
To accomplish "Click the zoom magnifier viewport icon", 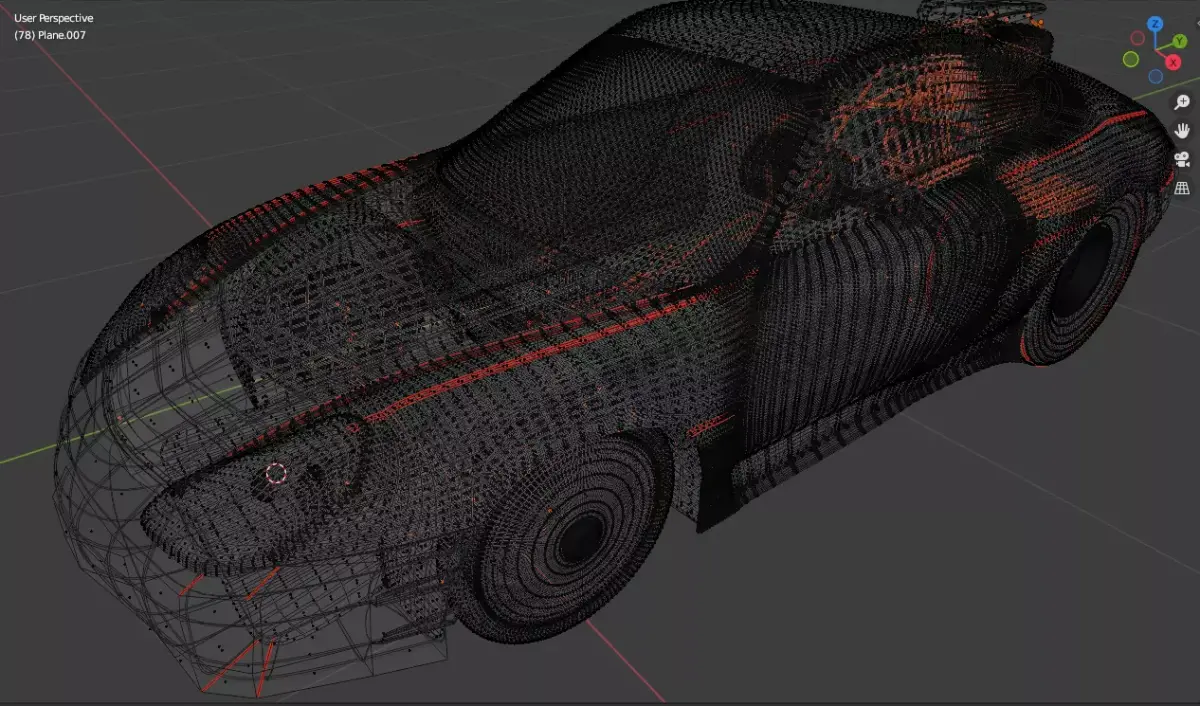I will (1182, 102).
